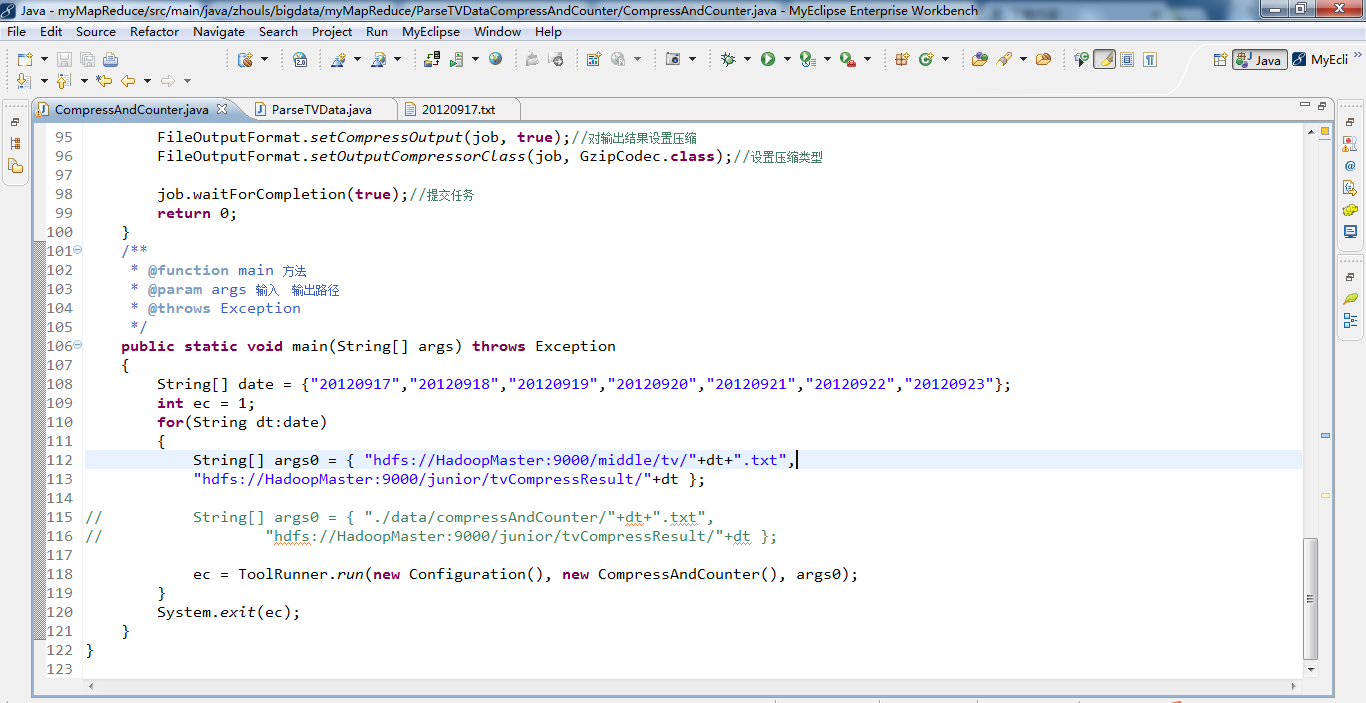Toggle Mark Occurrences highlighter button
This screenshot has height=703, width=1366.
pyautogui.click(x=1104, y=60)
